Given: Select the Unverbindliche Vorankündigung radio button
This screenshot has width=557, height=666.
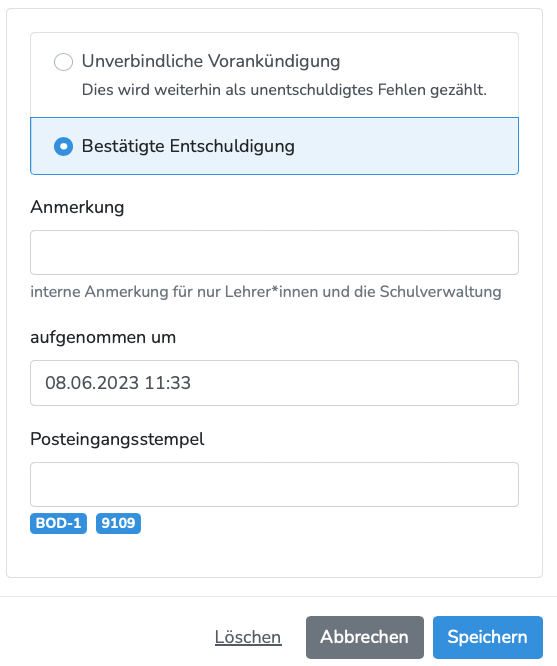Looking at the screenshot, I should 63,62.
